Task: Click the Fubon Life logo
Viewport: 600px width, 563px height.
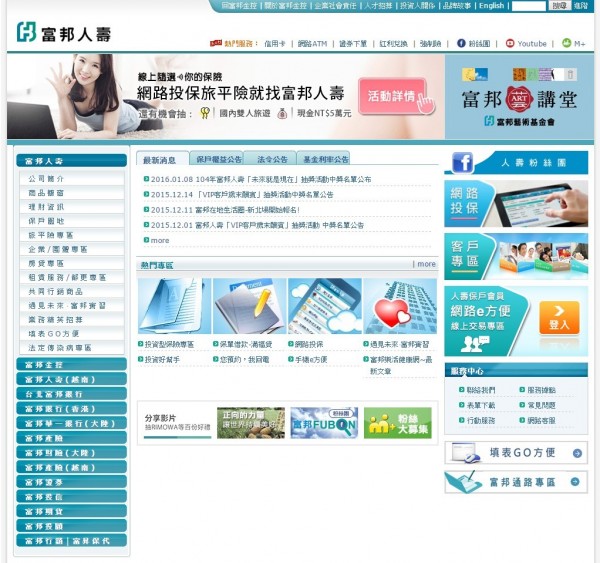Action: pos(64,32)
